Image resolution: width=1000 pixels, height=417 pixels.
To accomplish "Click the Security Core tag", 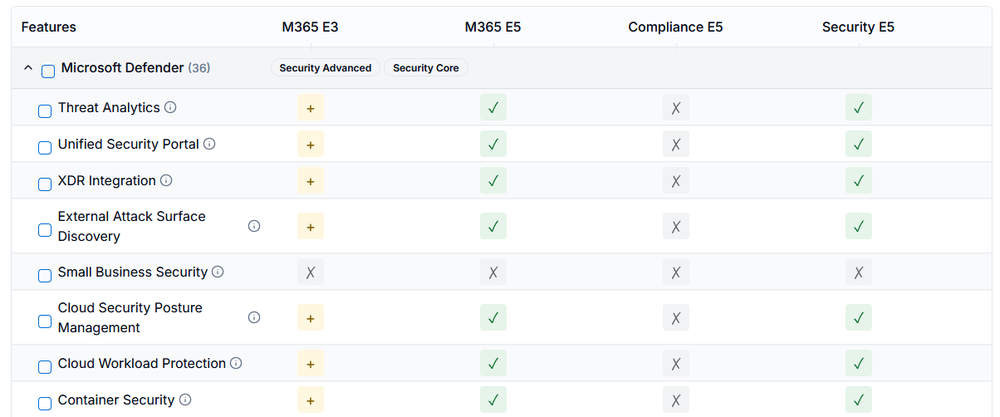I will (x=426, y=68).
